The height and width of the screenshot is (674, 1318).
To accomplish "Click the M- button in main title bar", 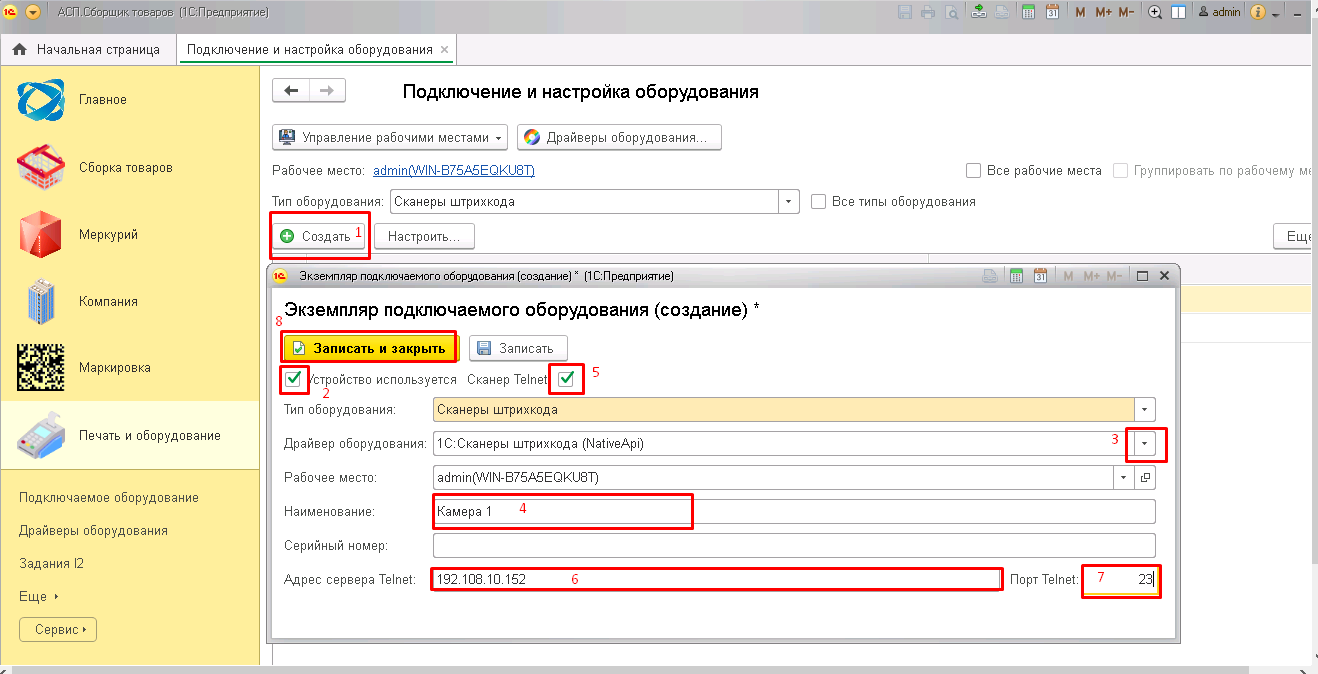I will [x=1126, y=12].
